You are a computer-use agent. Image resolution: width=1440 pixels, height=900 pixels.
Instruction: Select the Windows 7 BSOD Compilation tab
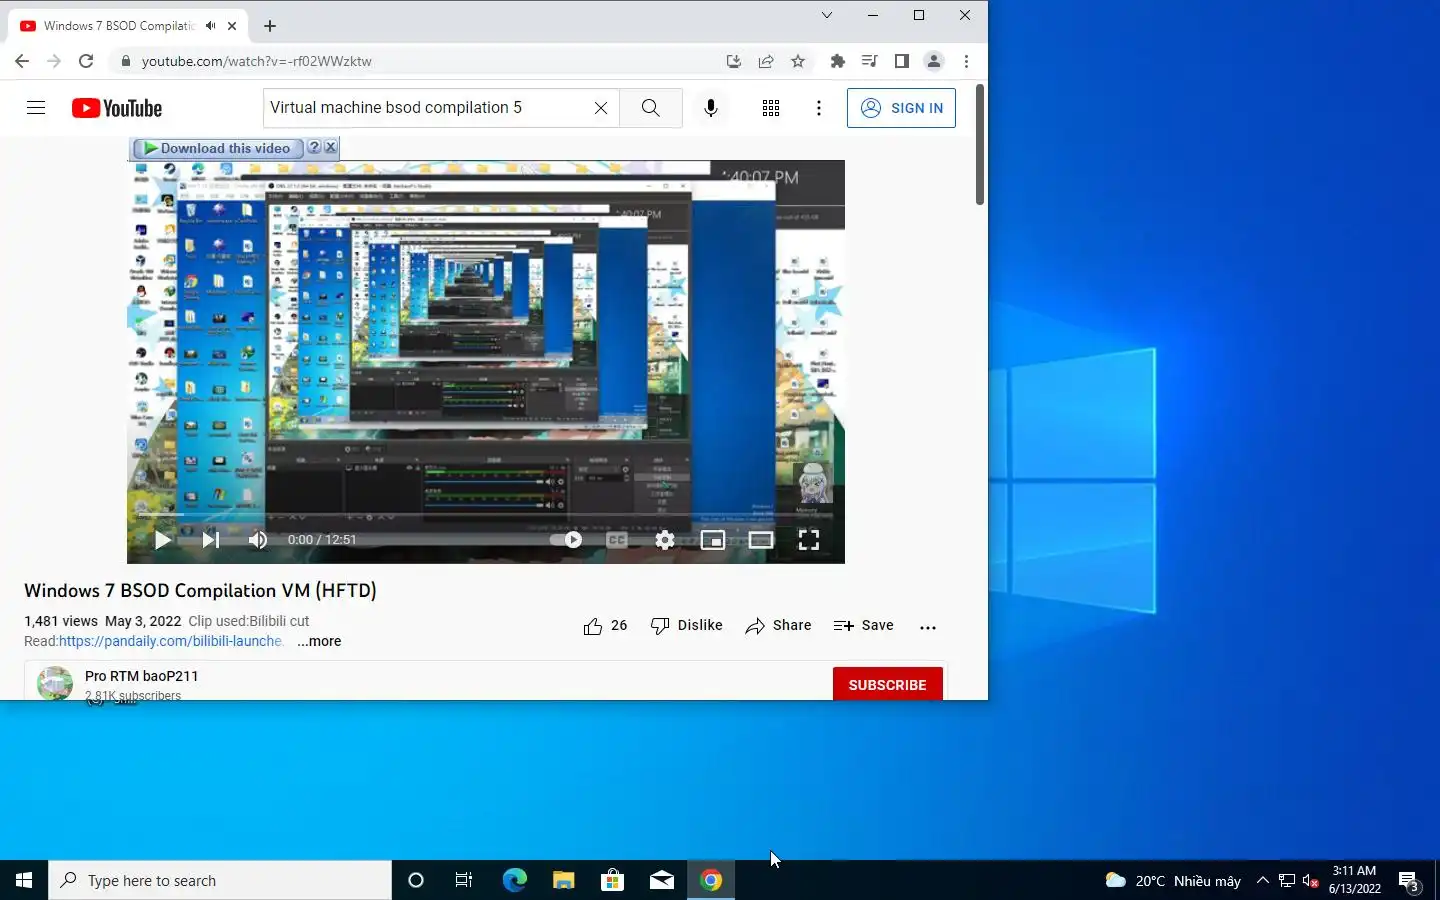[x=118, y=26]
